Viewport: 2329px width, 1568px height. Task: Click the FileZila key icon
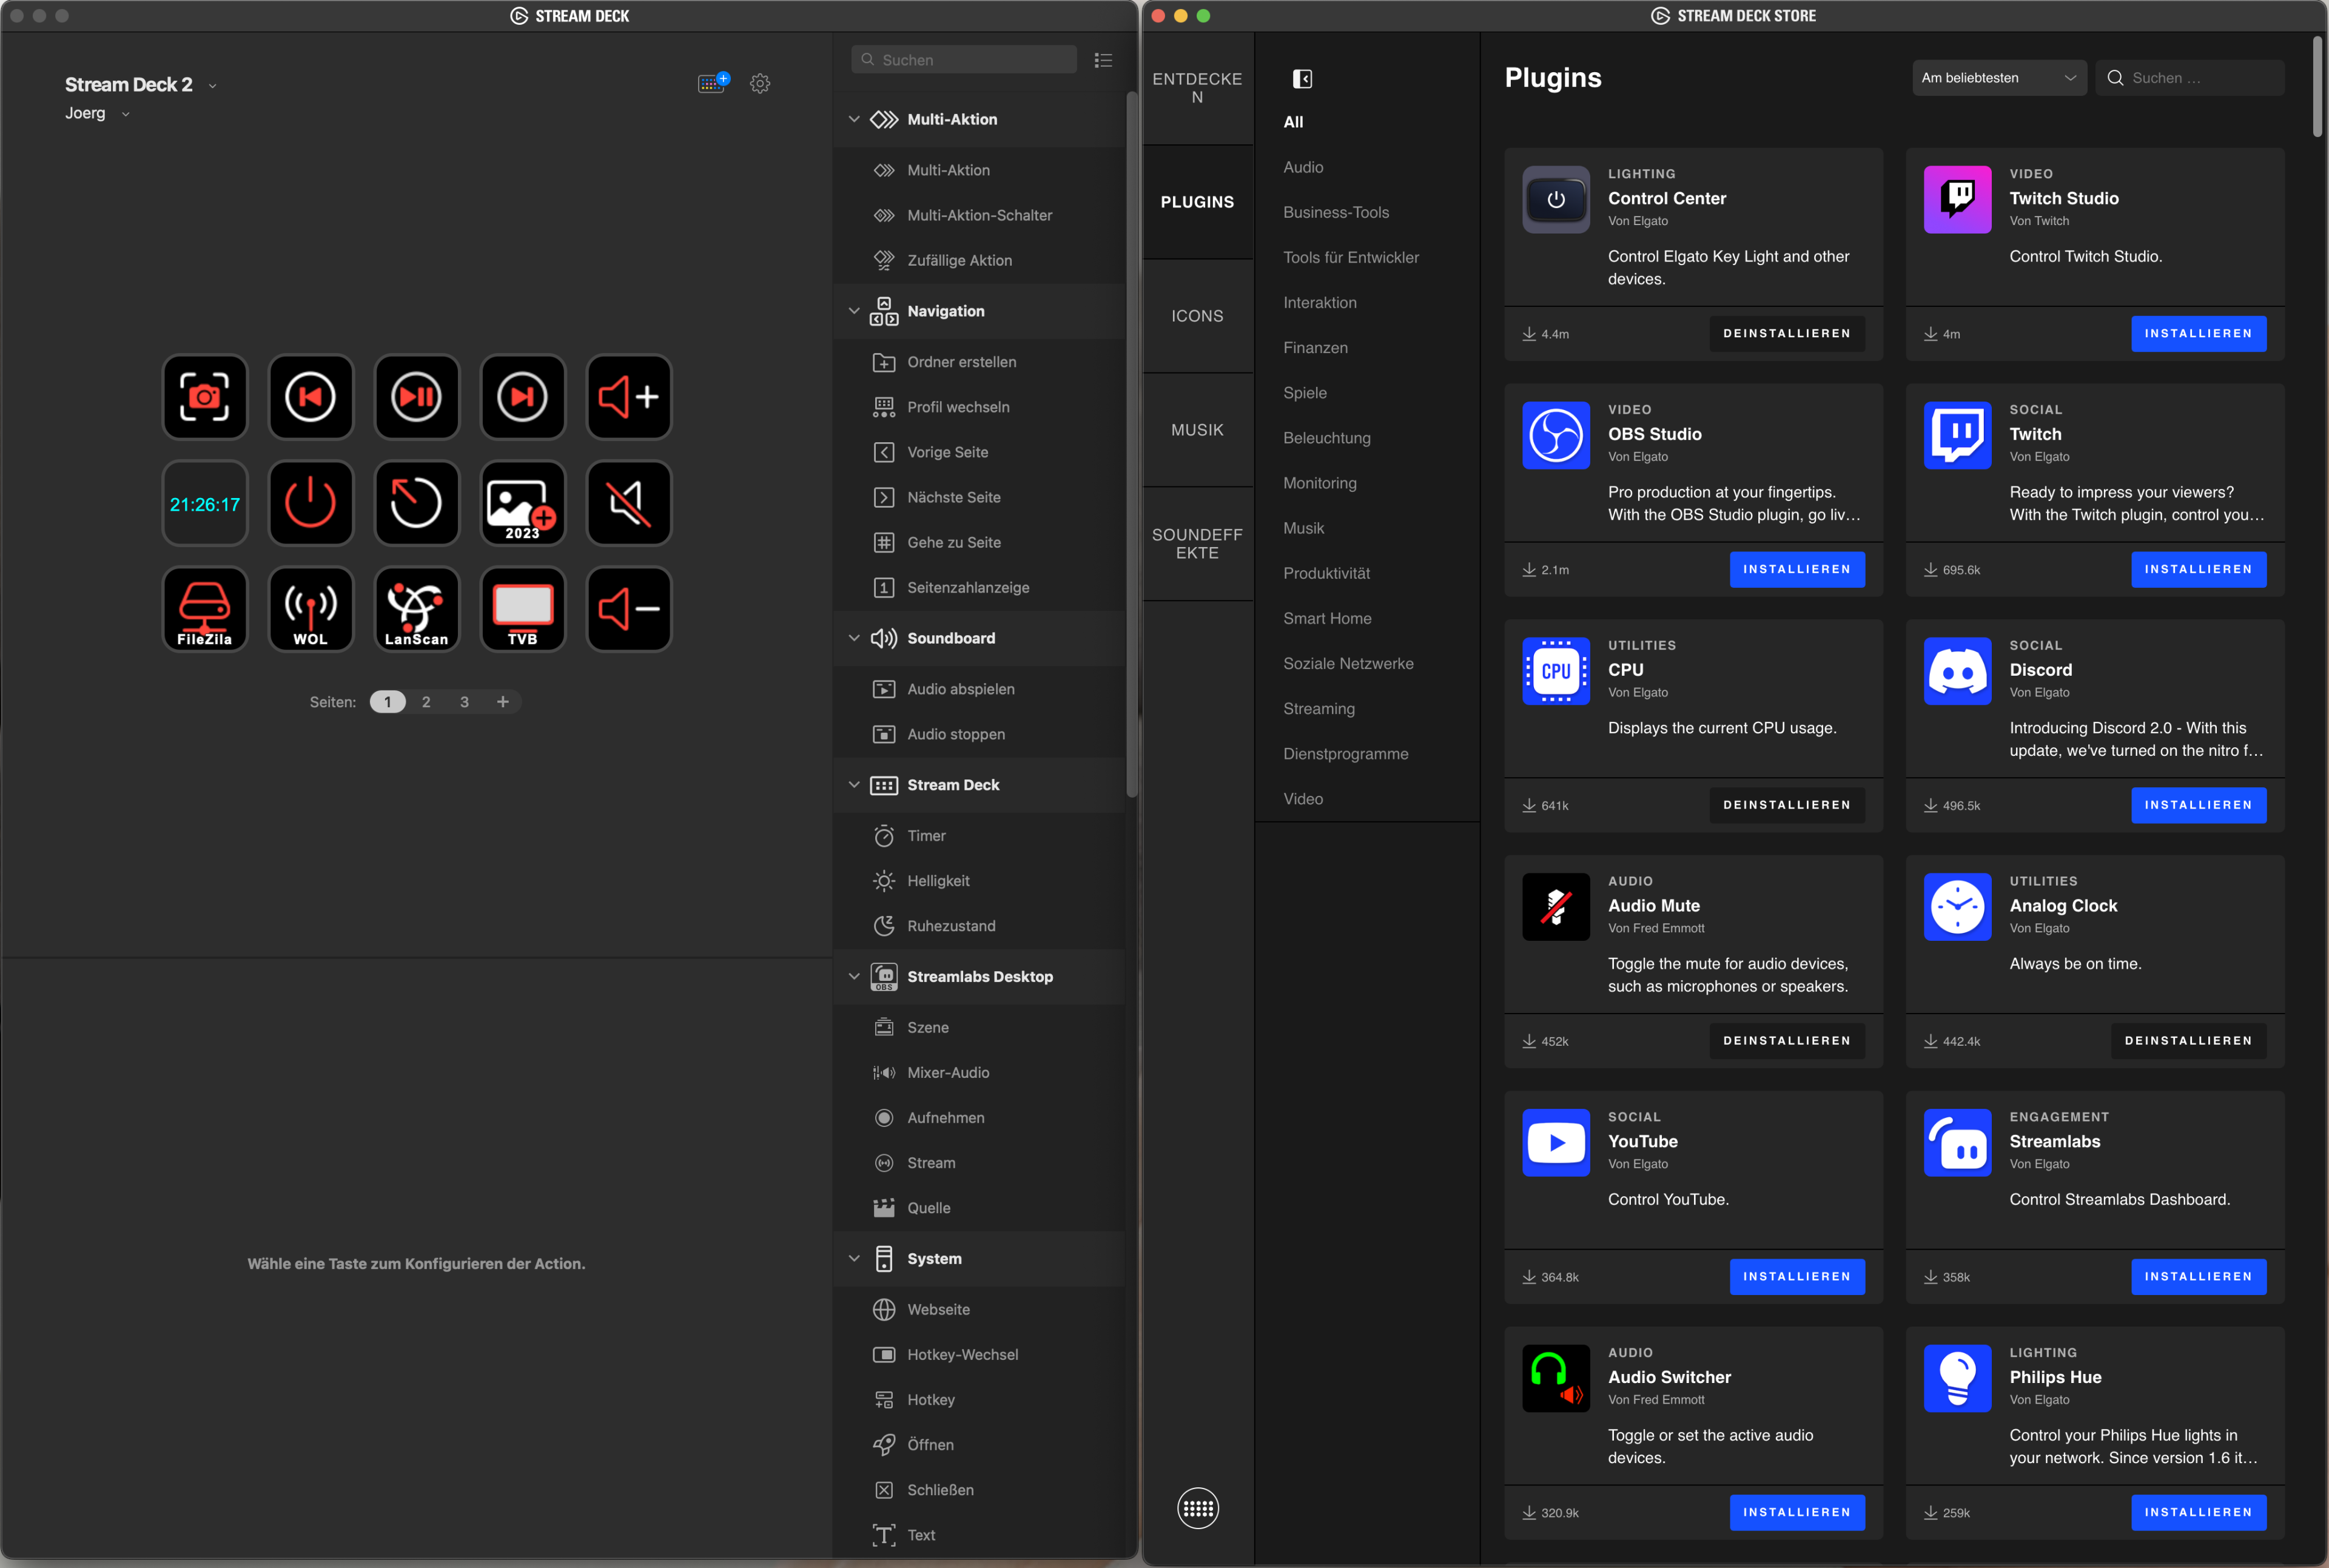pos(205,608)
